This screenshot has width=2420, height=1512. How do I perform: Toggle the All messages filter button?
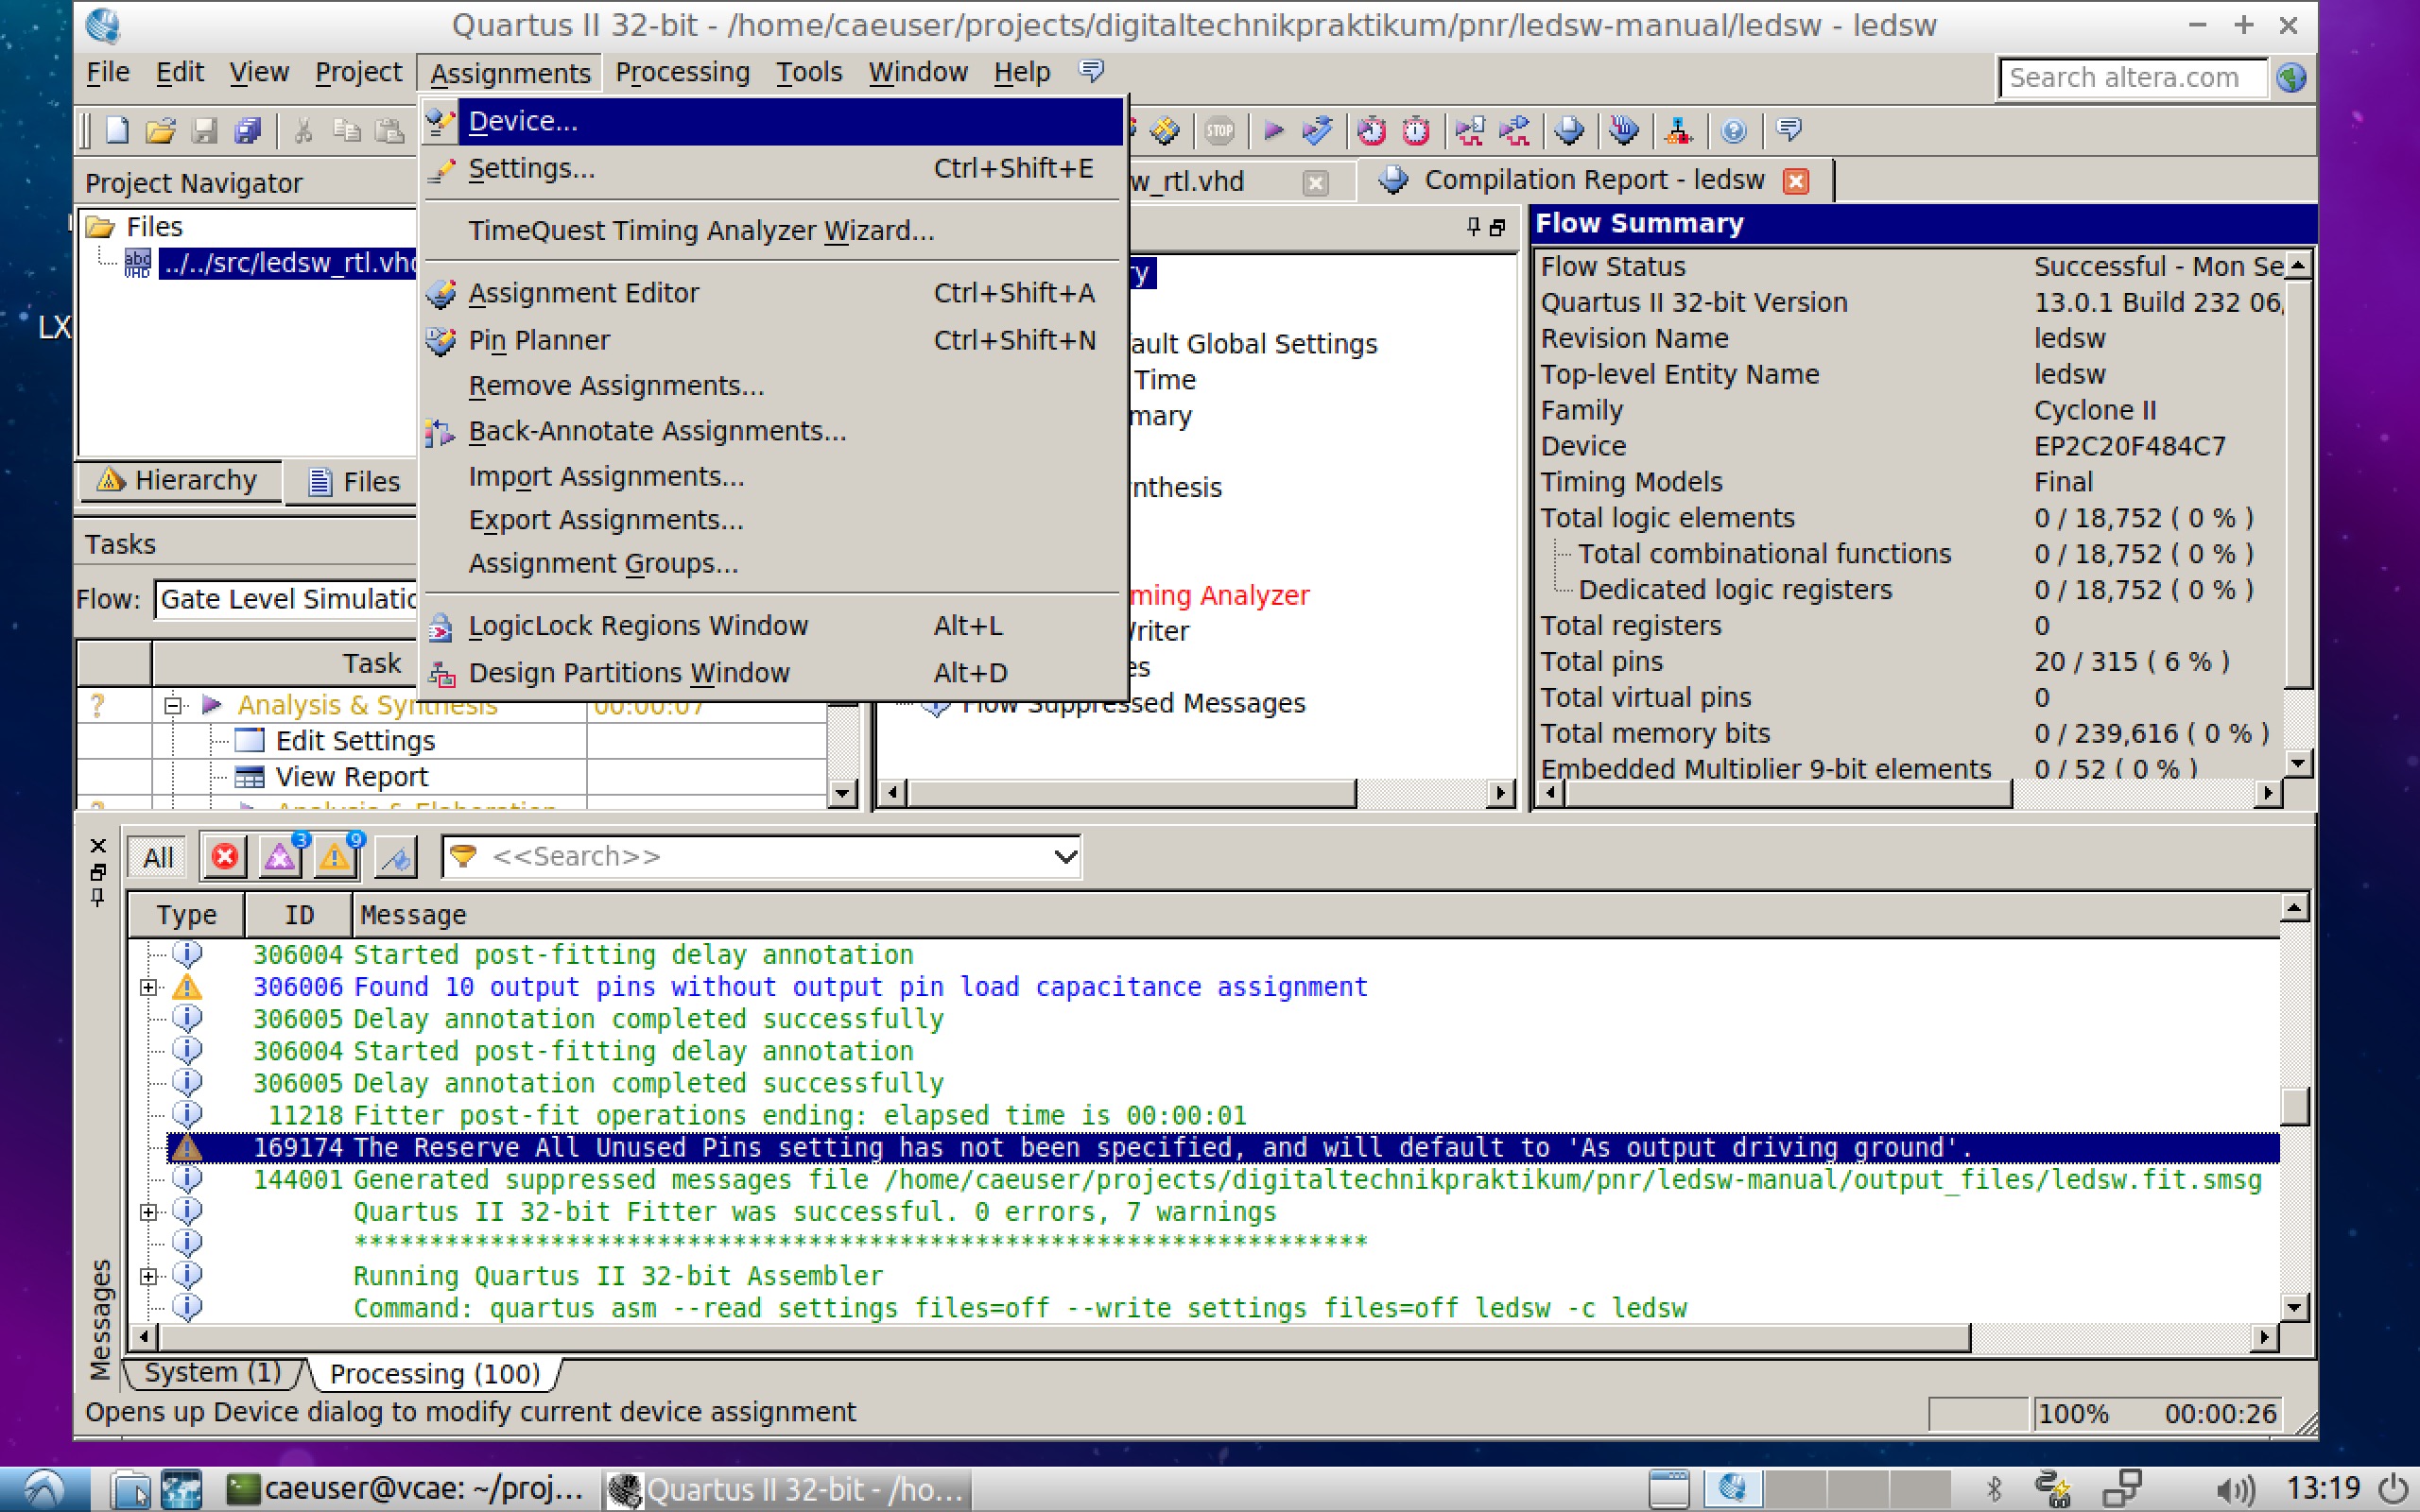157,857
